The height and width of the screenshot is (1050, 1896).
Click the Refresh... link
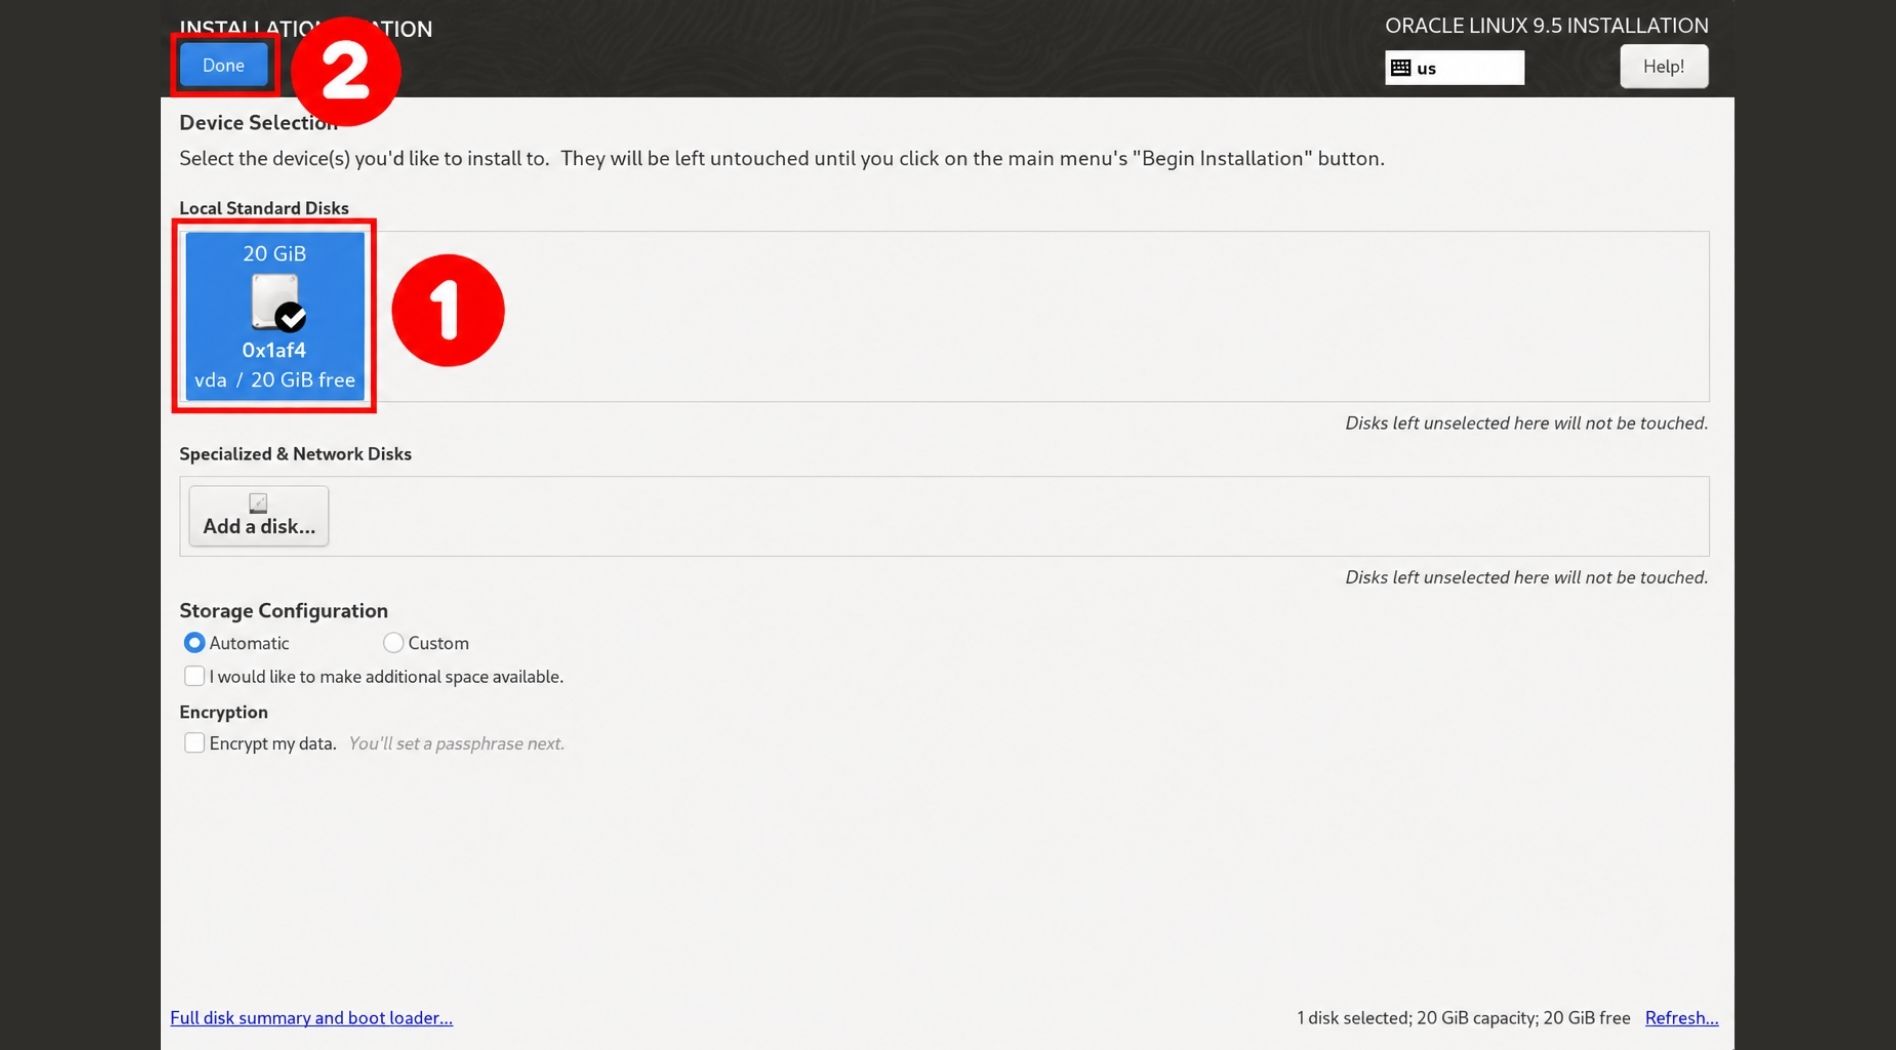click(1681, 1018)
